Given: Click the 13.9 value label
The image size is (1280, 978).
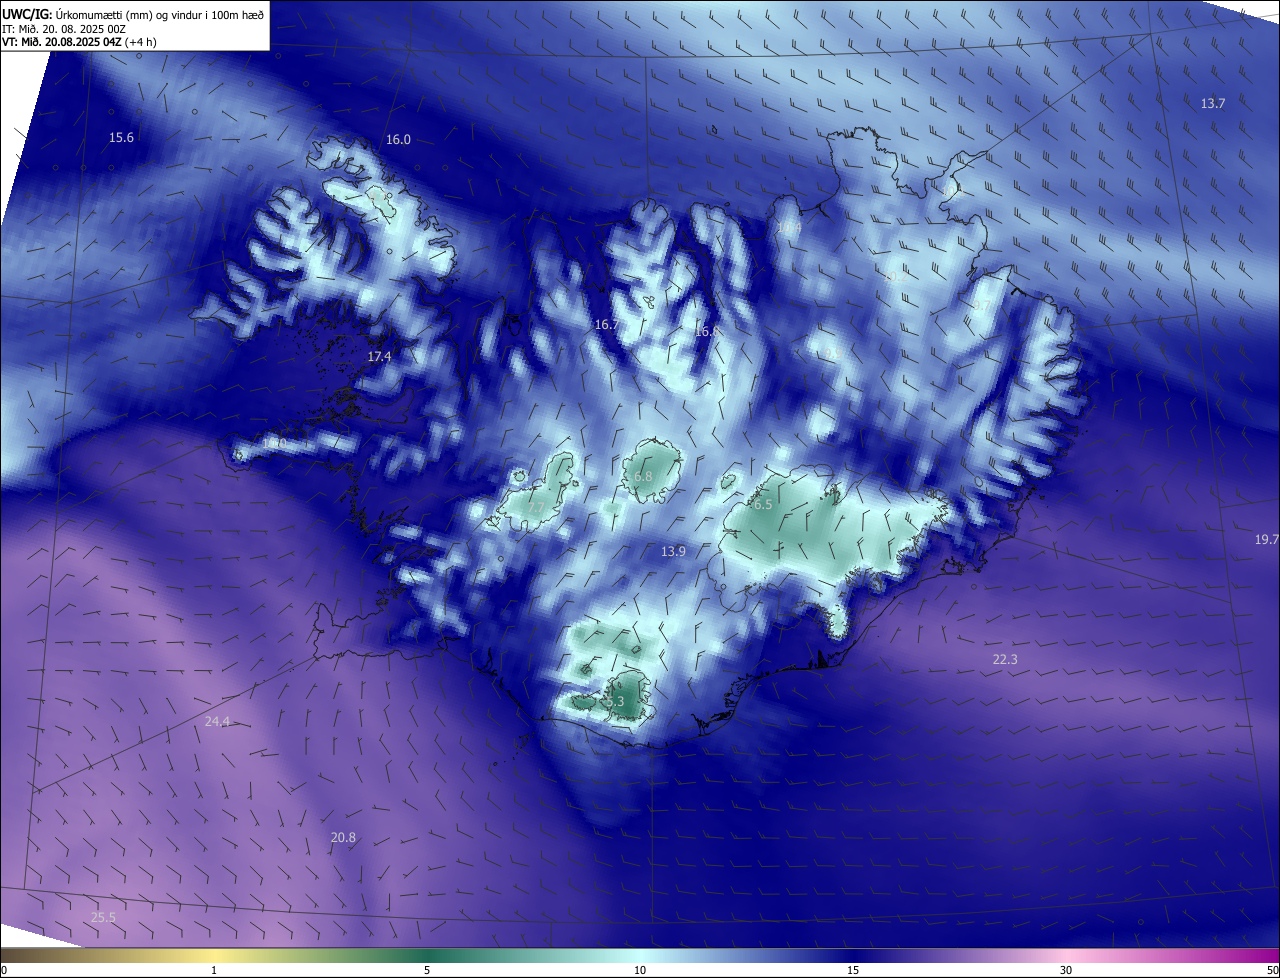Looking at the screenshot, I should click(x=673, y=552).
